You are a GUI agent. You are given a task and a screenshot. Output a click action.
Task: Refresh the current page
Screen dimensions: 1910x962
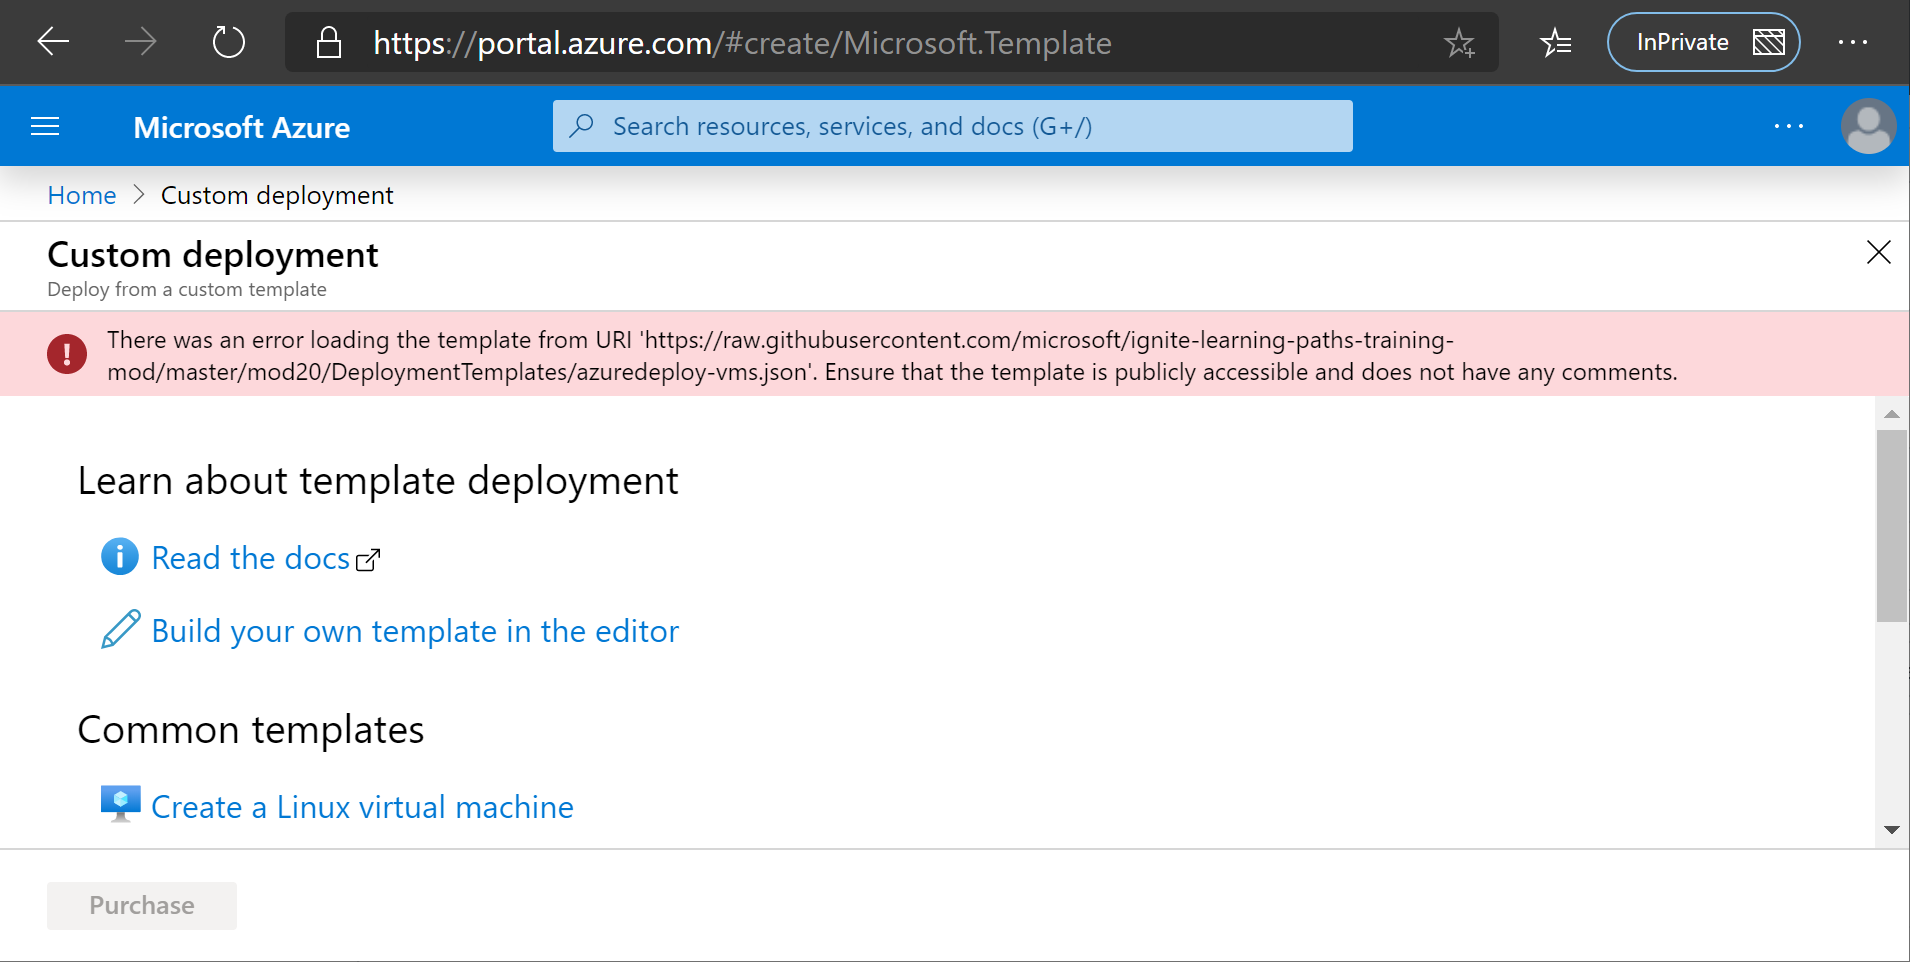tap(228, 42)
